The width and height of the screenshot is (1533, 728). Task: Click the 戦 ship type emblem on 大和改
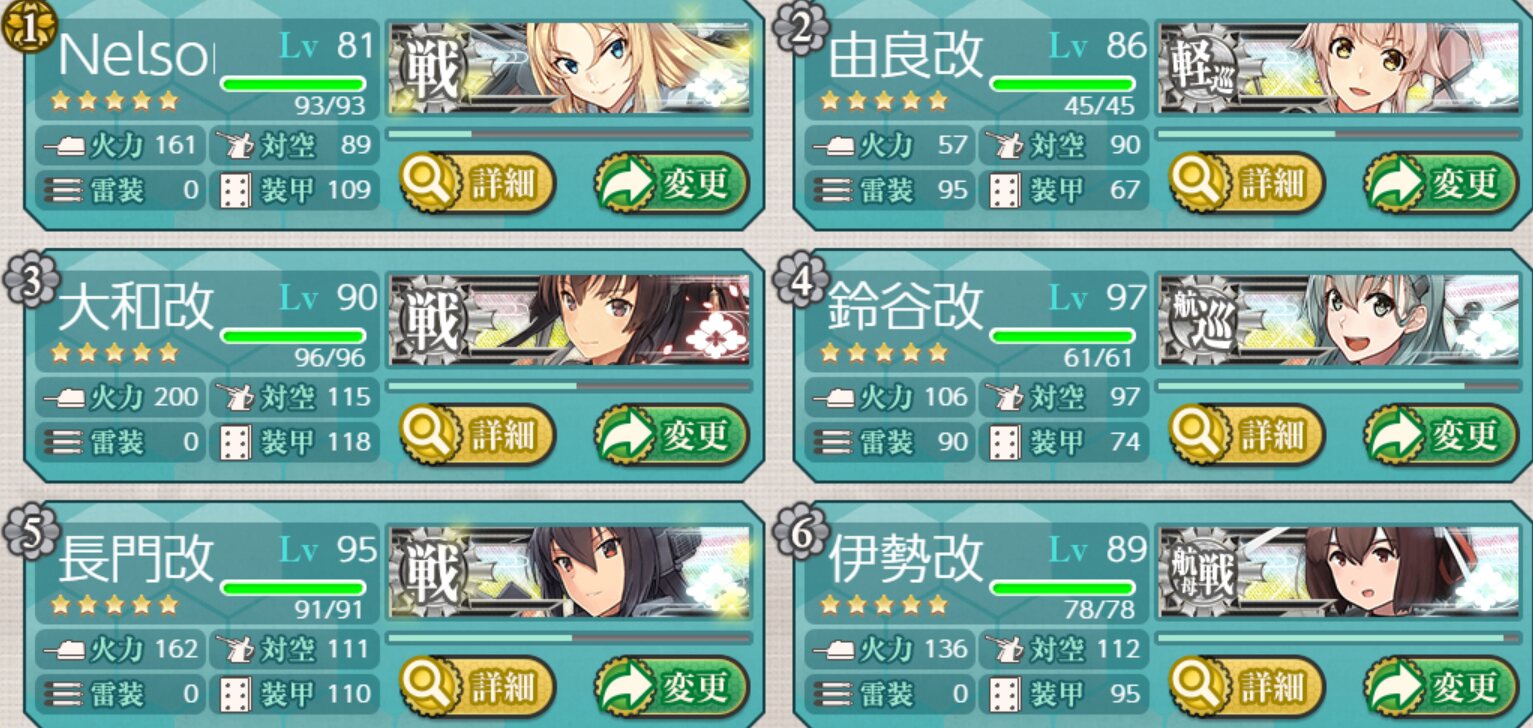pos(429,322)
